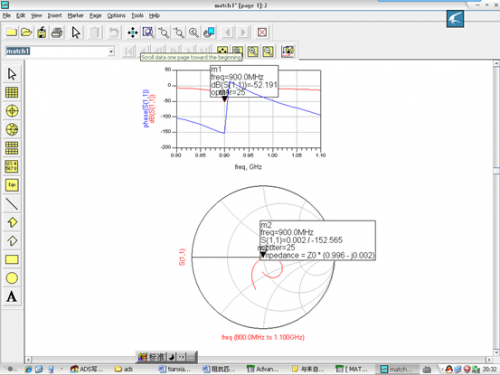Open the Marker menu

[75, 15]
